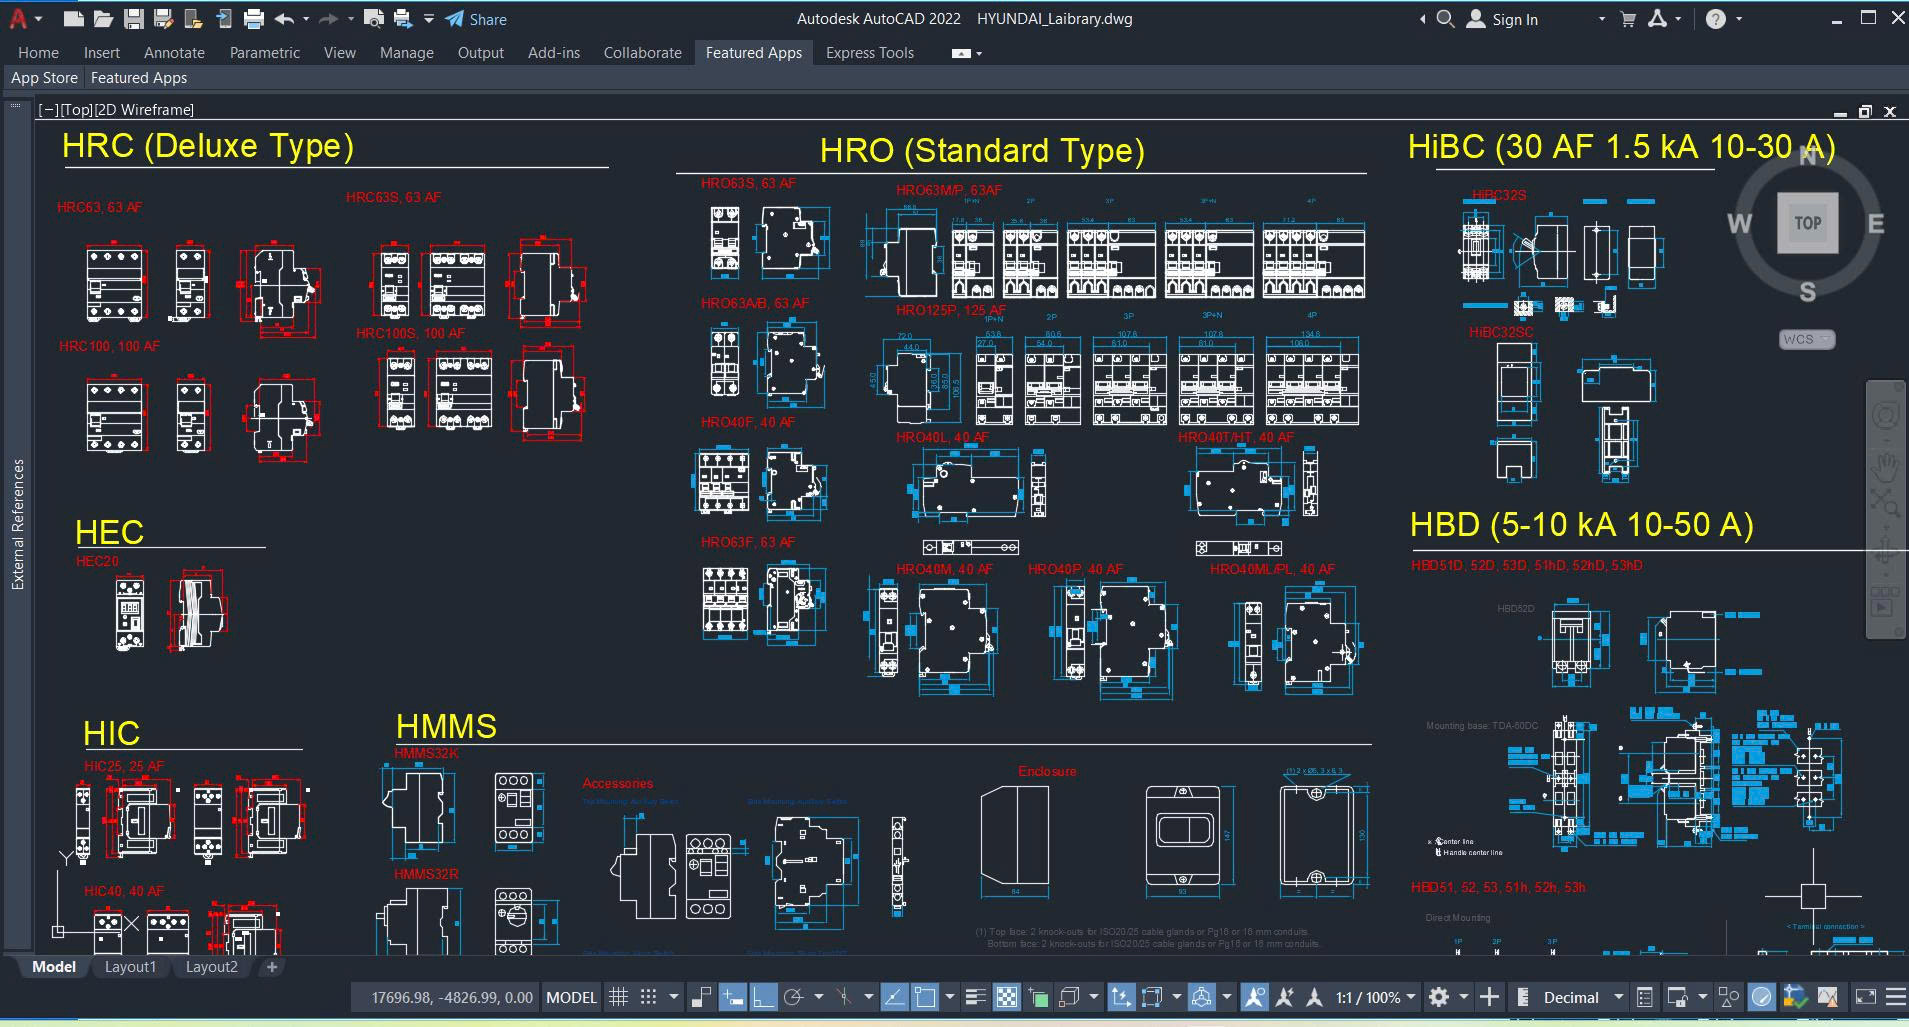Open the Express Tools ribbon tab
The image size is (1909, 1027).
coord(870,52)
